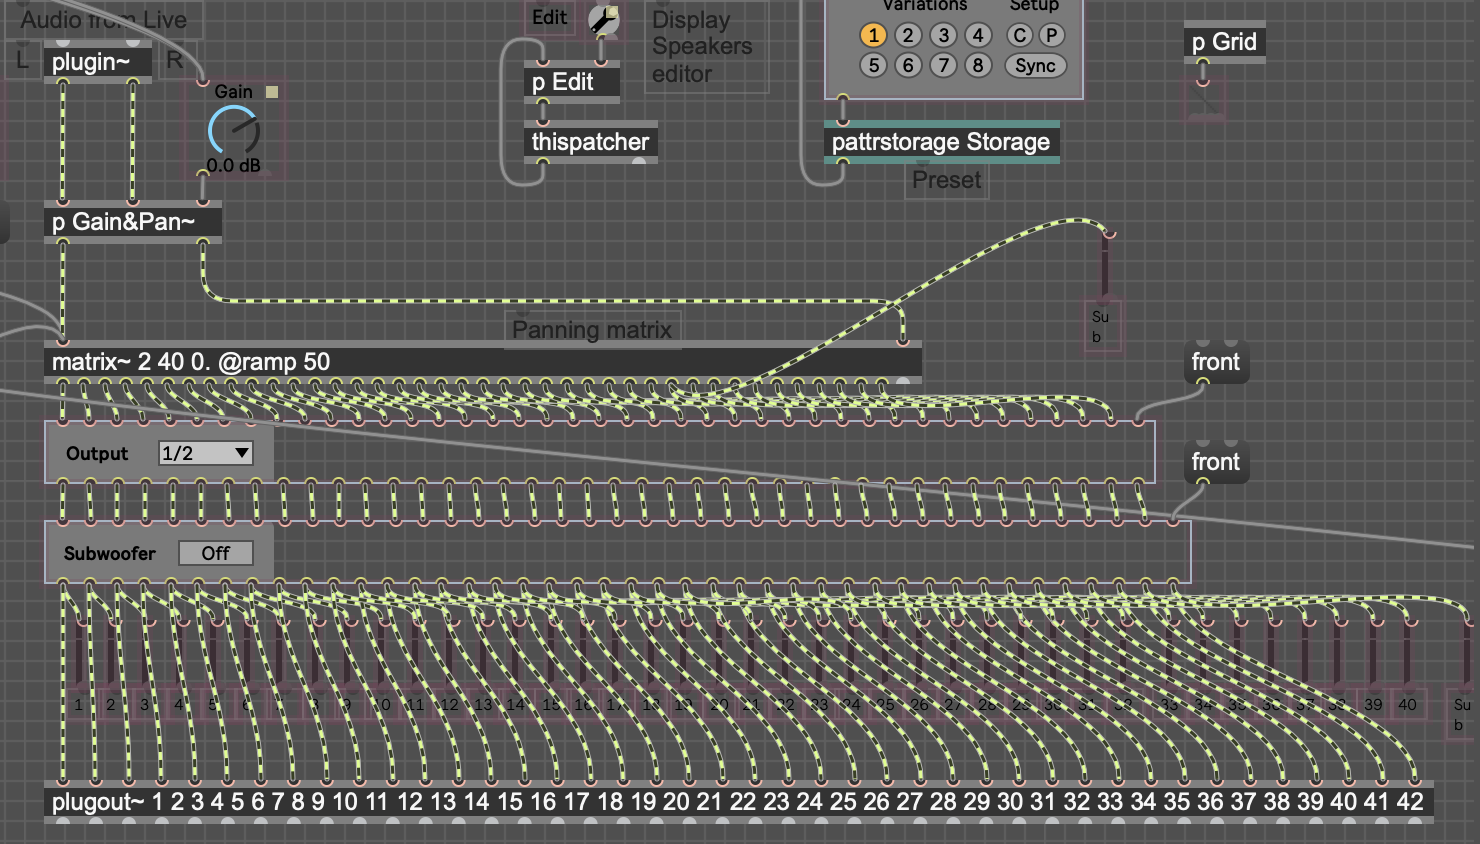1480x844 pixels.
Task: Select variation 1 preset
Action: coord(873,36)
